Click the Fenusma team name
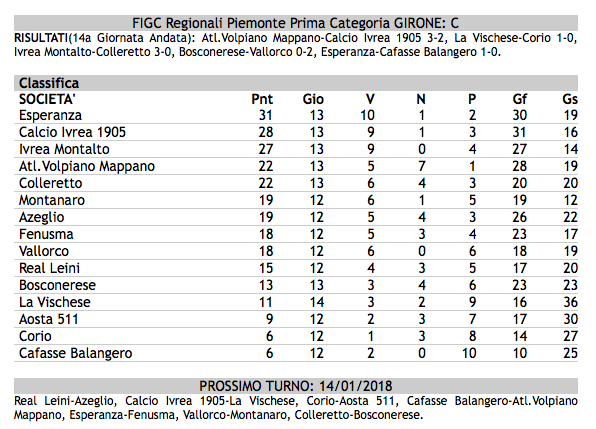 [46, 234]
